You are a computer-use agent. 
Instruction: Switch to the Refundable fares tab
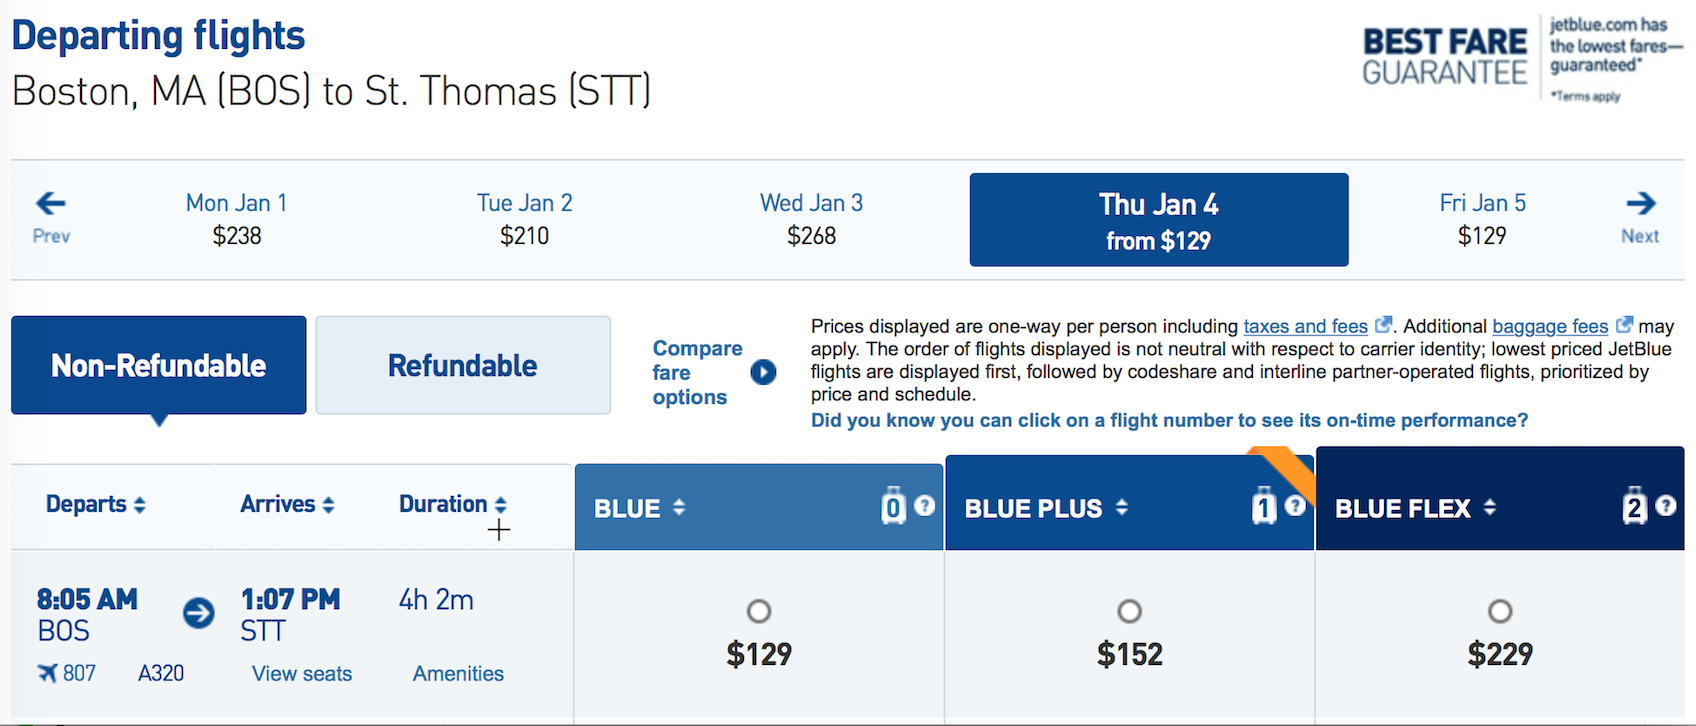tap(463, 365)
